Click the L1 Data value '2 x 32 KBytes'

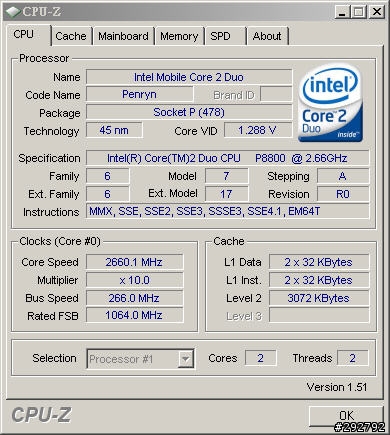319,262
